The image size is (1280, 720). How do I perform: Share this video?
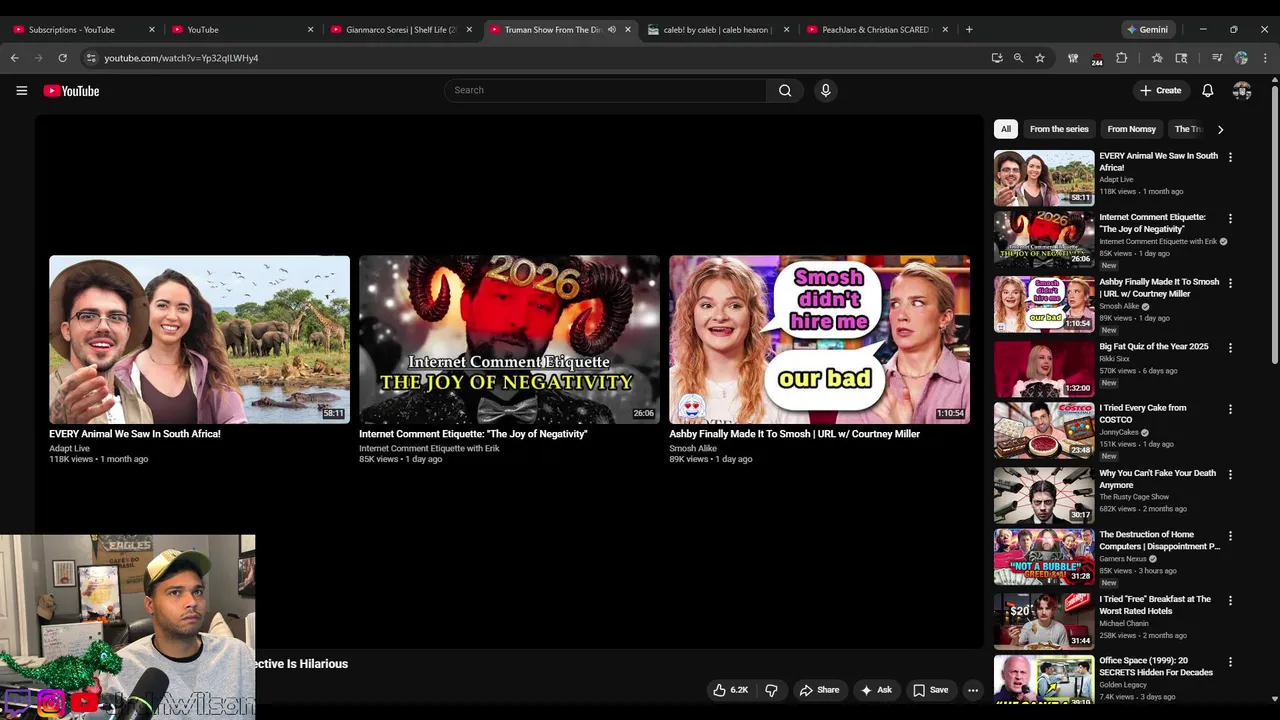(819, 690)
